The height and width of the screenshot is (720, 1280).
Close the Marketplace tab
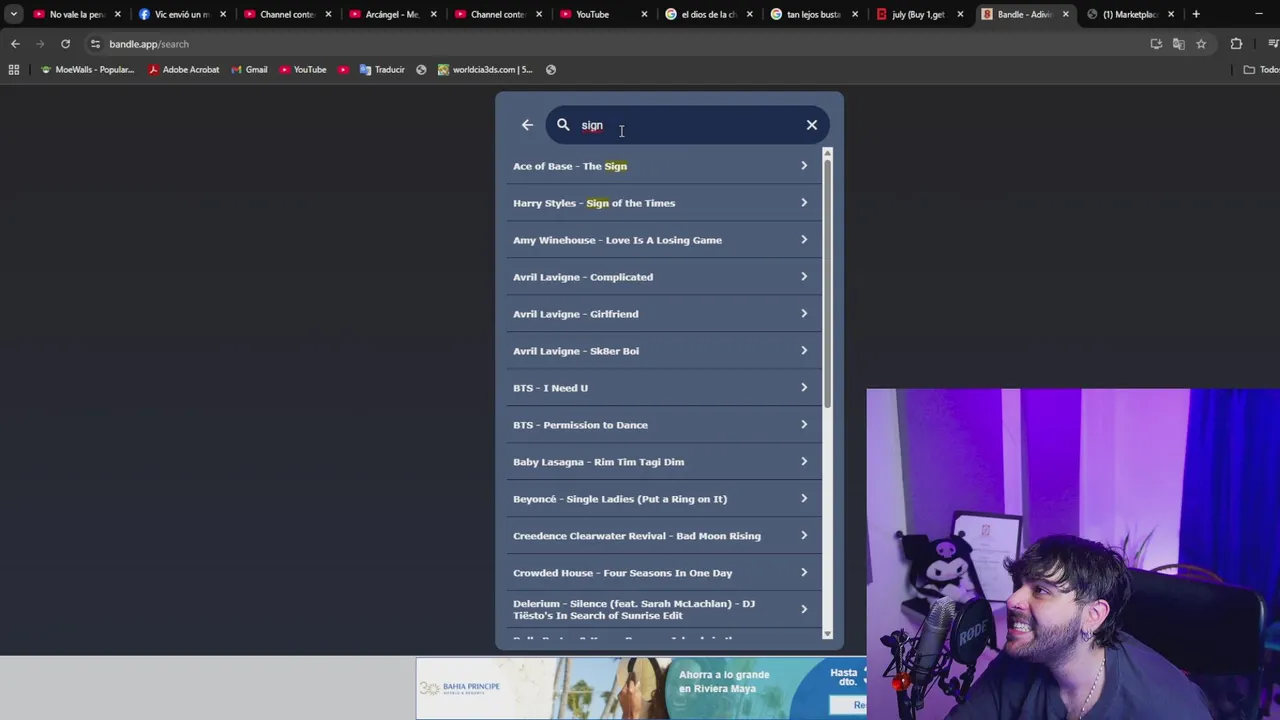click(x=1171, y=14)
